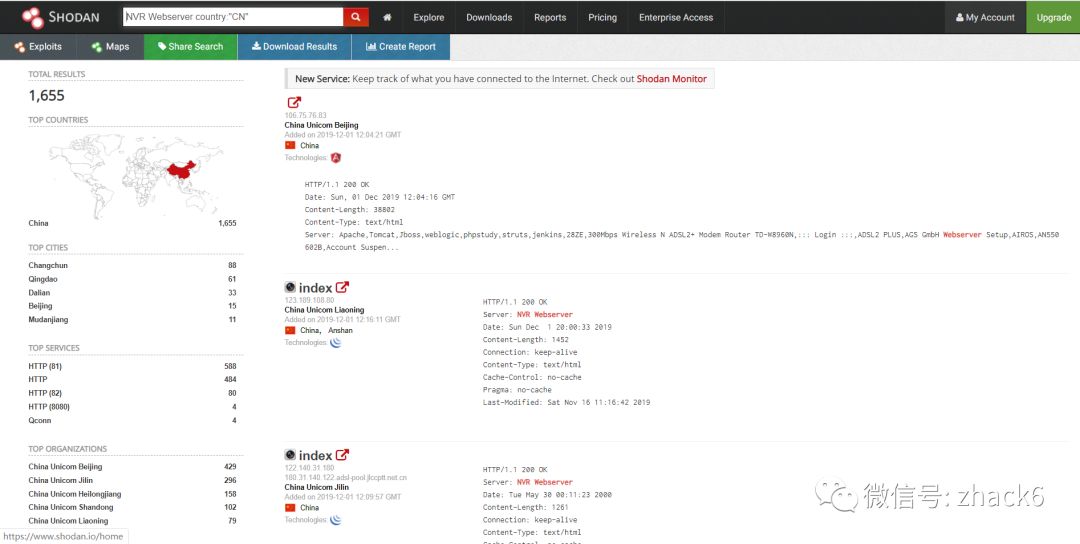Click China flag next to Anshan
Viewport: 1080px width, 544px height.
290,331
